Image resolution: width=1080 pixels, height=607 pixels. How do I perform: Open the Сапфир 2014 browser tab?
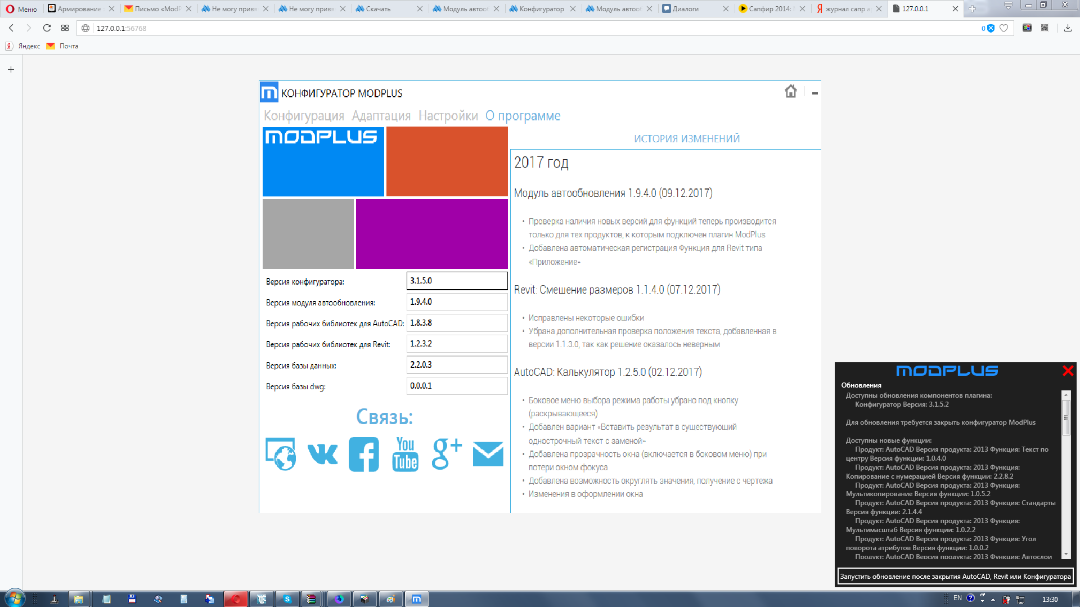pos(772,9)
